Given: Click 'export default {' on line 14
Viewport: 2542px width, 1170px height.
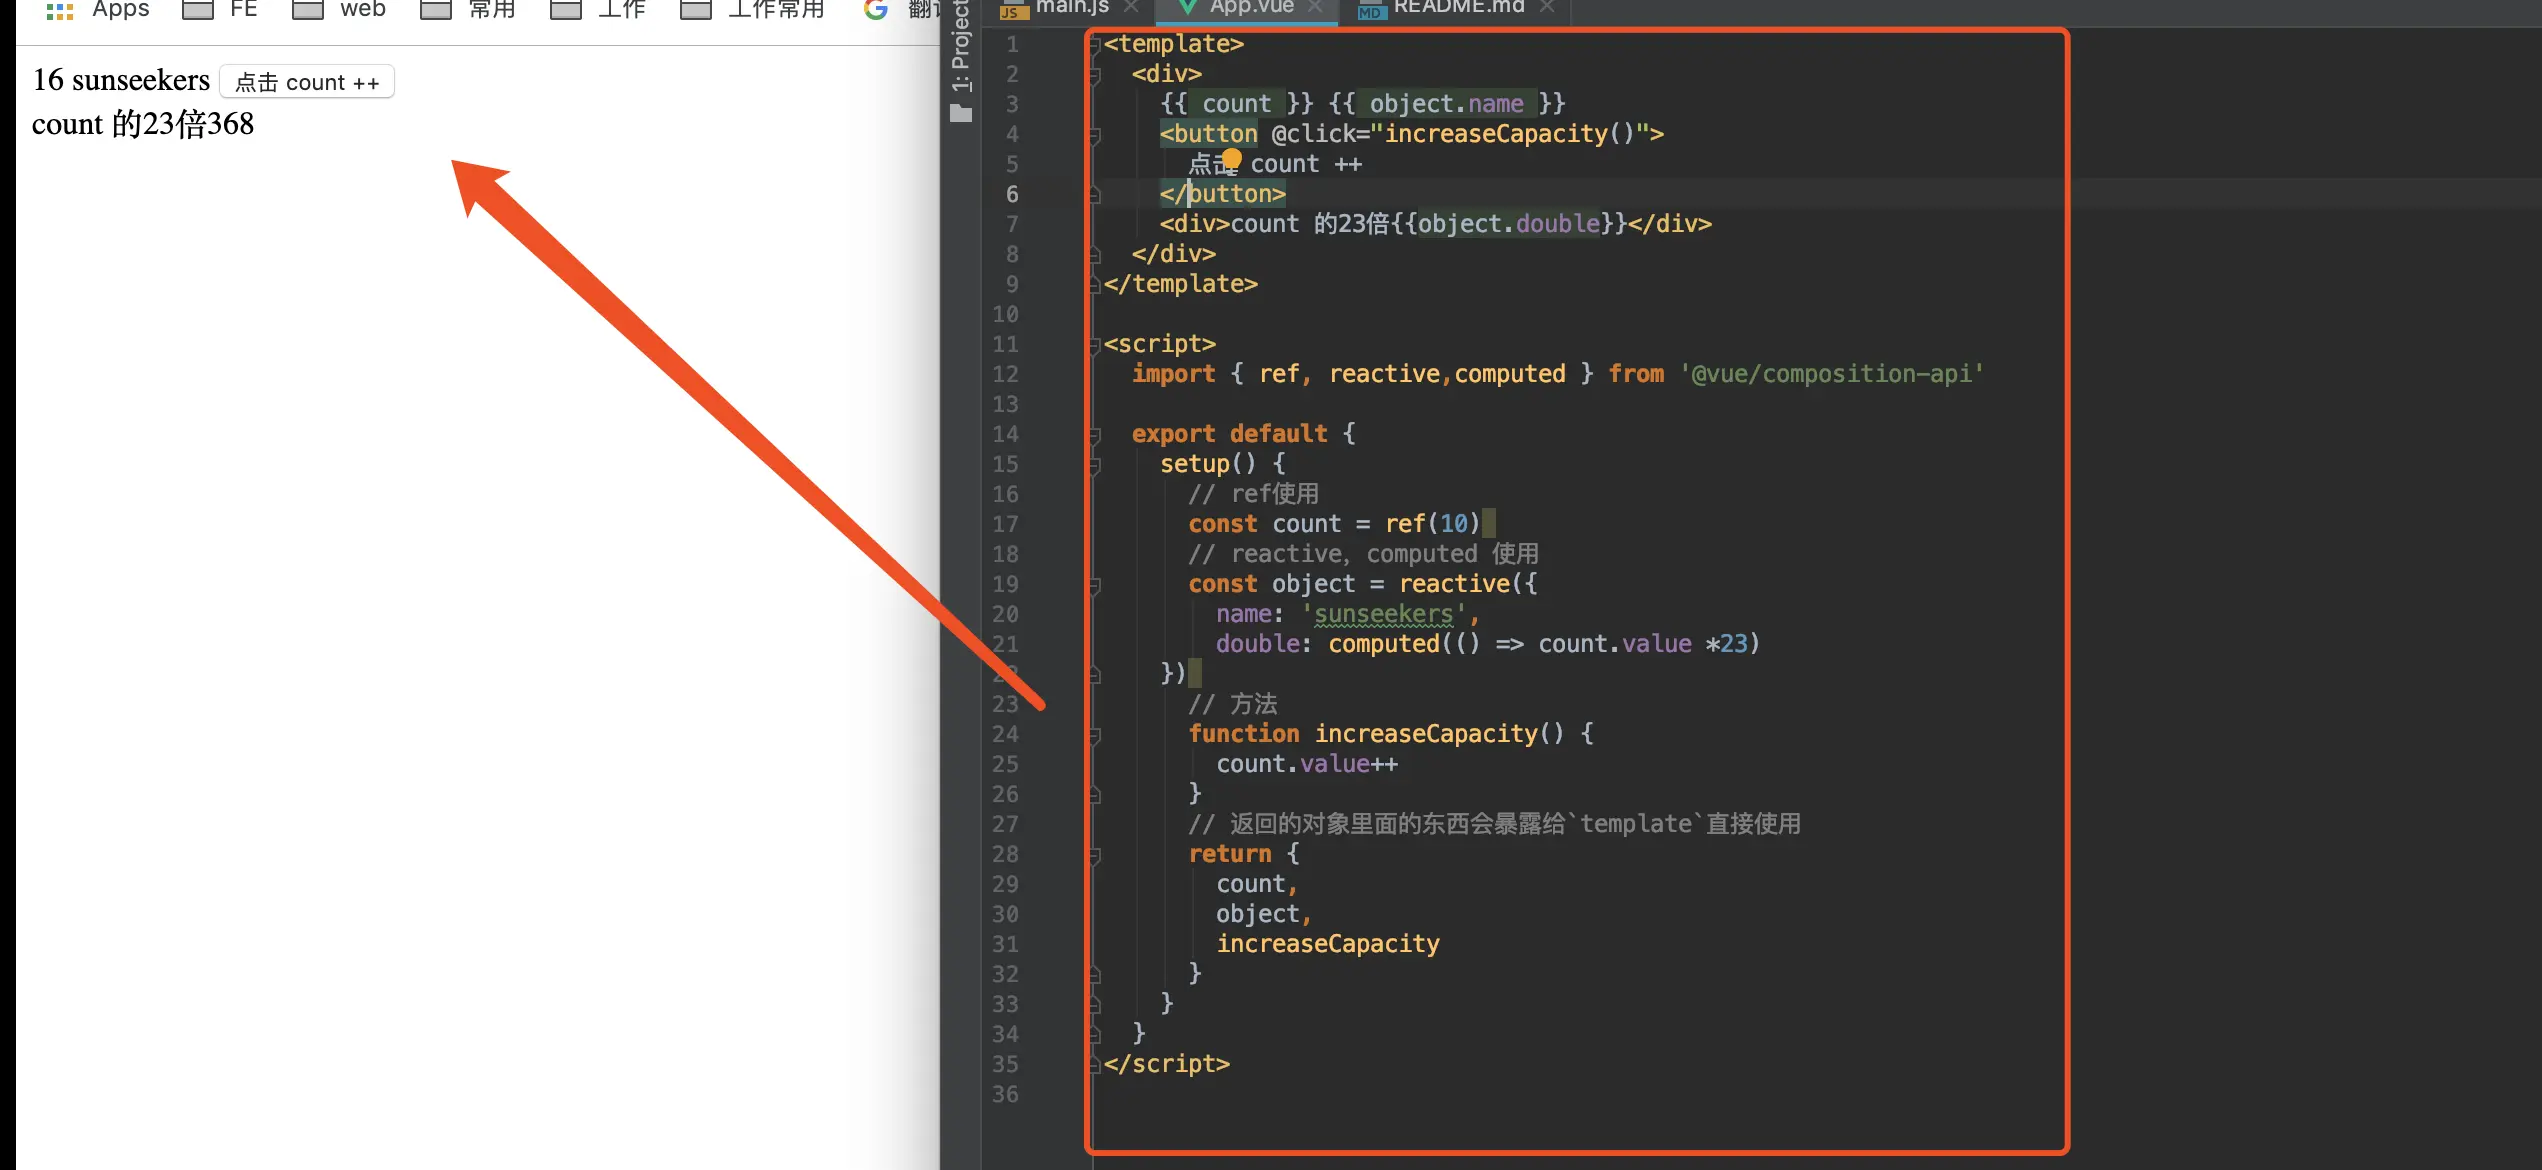Looking at the screenshot, I should pos(1244,434).
